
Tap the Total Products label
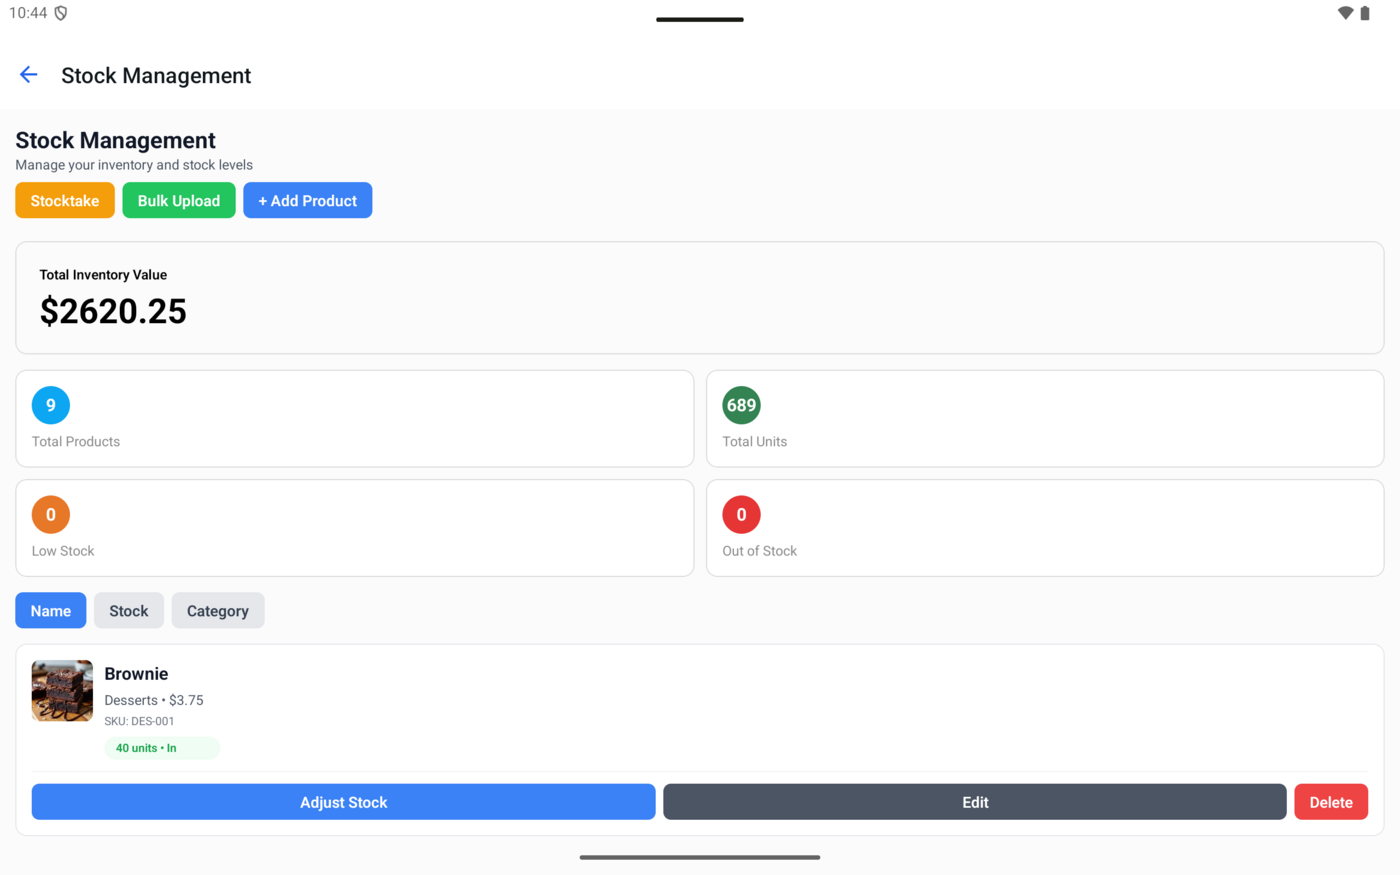pos(76,441)
